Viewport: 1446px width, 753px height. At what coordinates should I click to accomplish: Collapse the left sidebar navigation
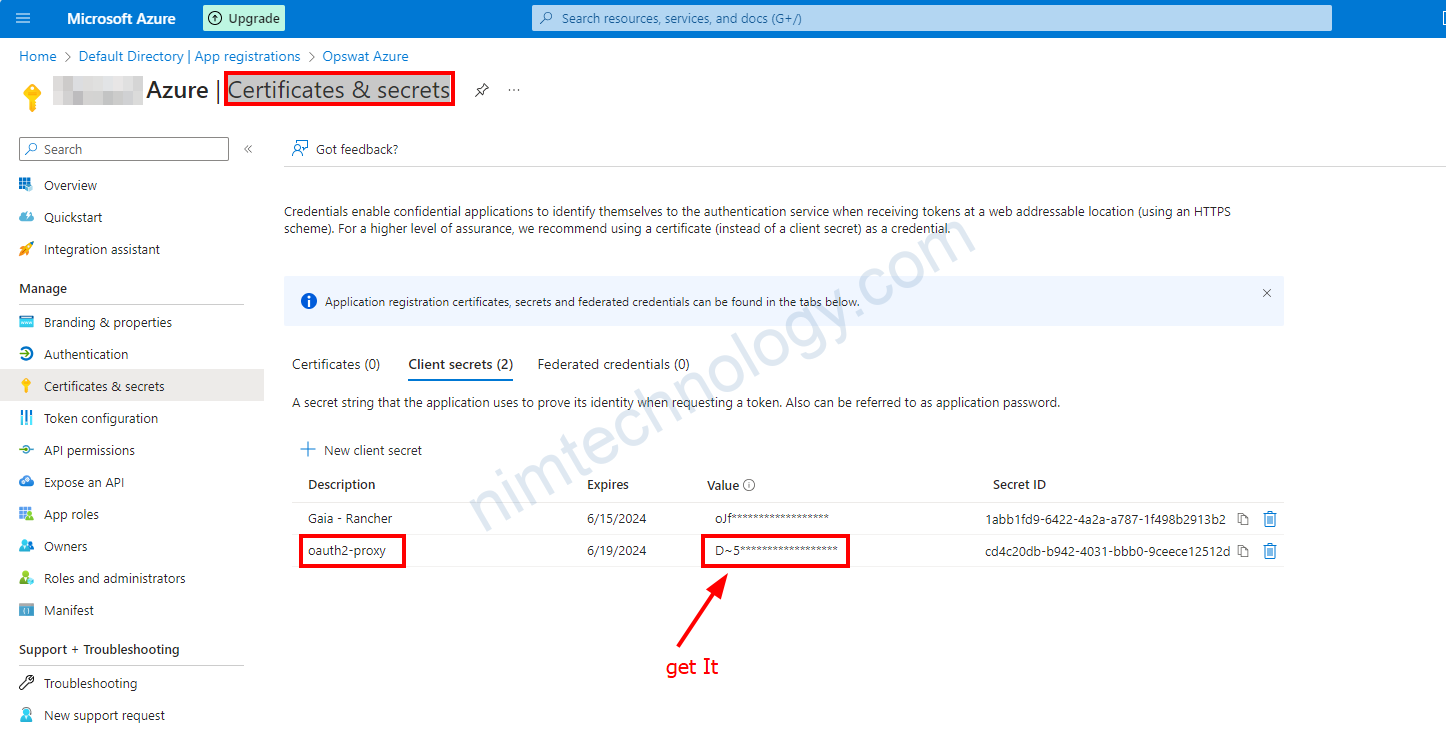[x=248, y=149]
